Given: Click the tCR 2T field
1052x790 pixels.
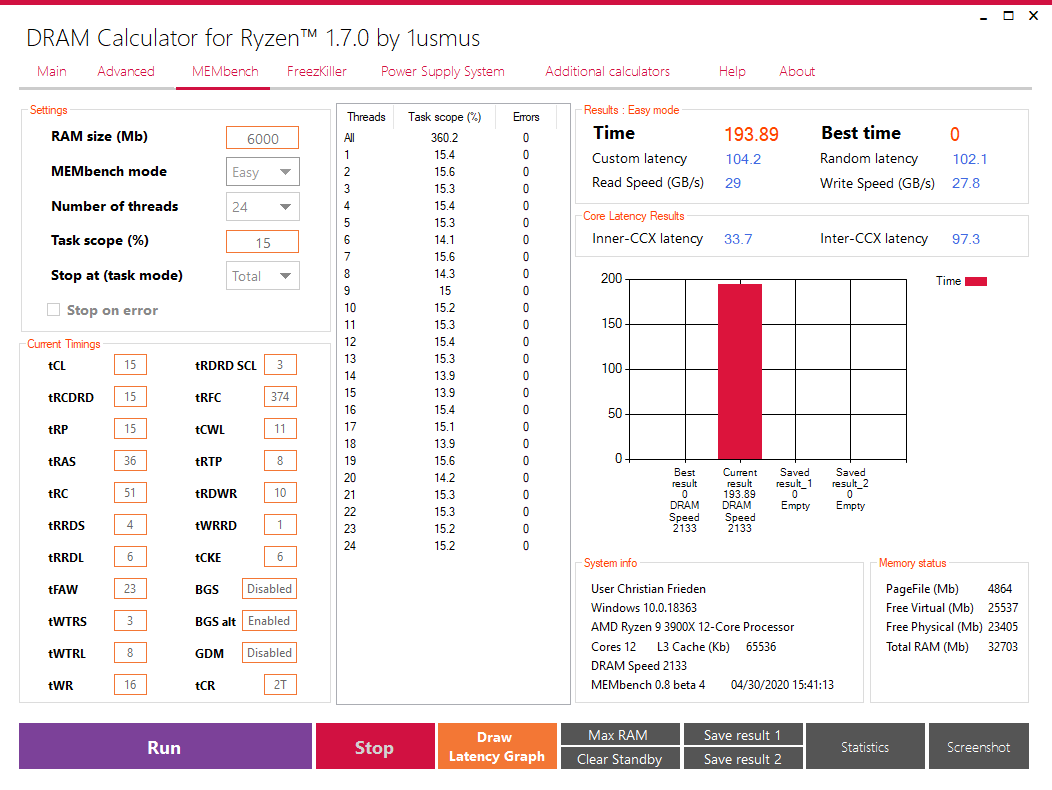Looking at the screenshot, I should (280, 685).
